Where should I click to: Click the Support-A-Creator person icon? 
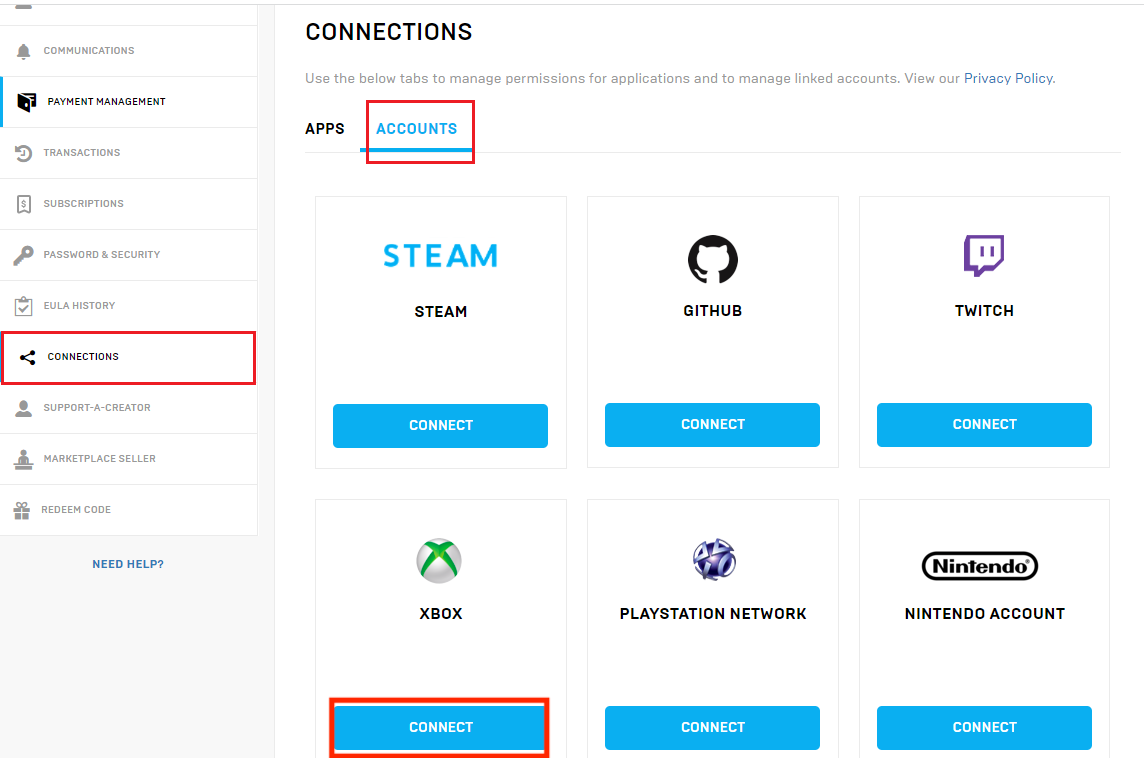point(23,408)
